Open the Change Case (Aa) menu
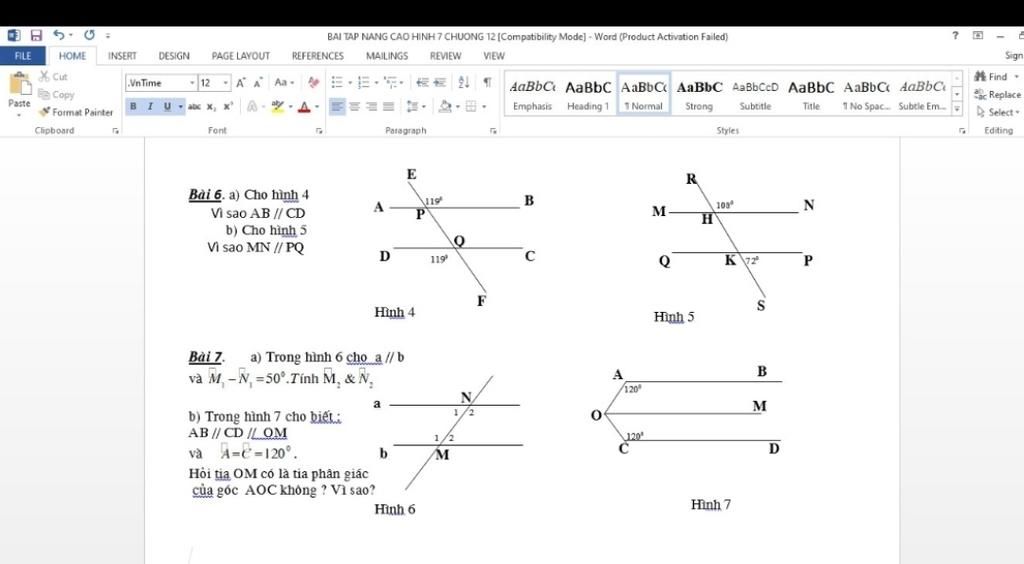Screen dimensions: 1024x564 283,82
